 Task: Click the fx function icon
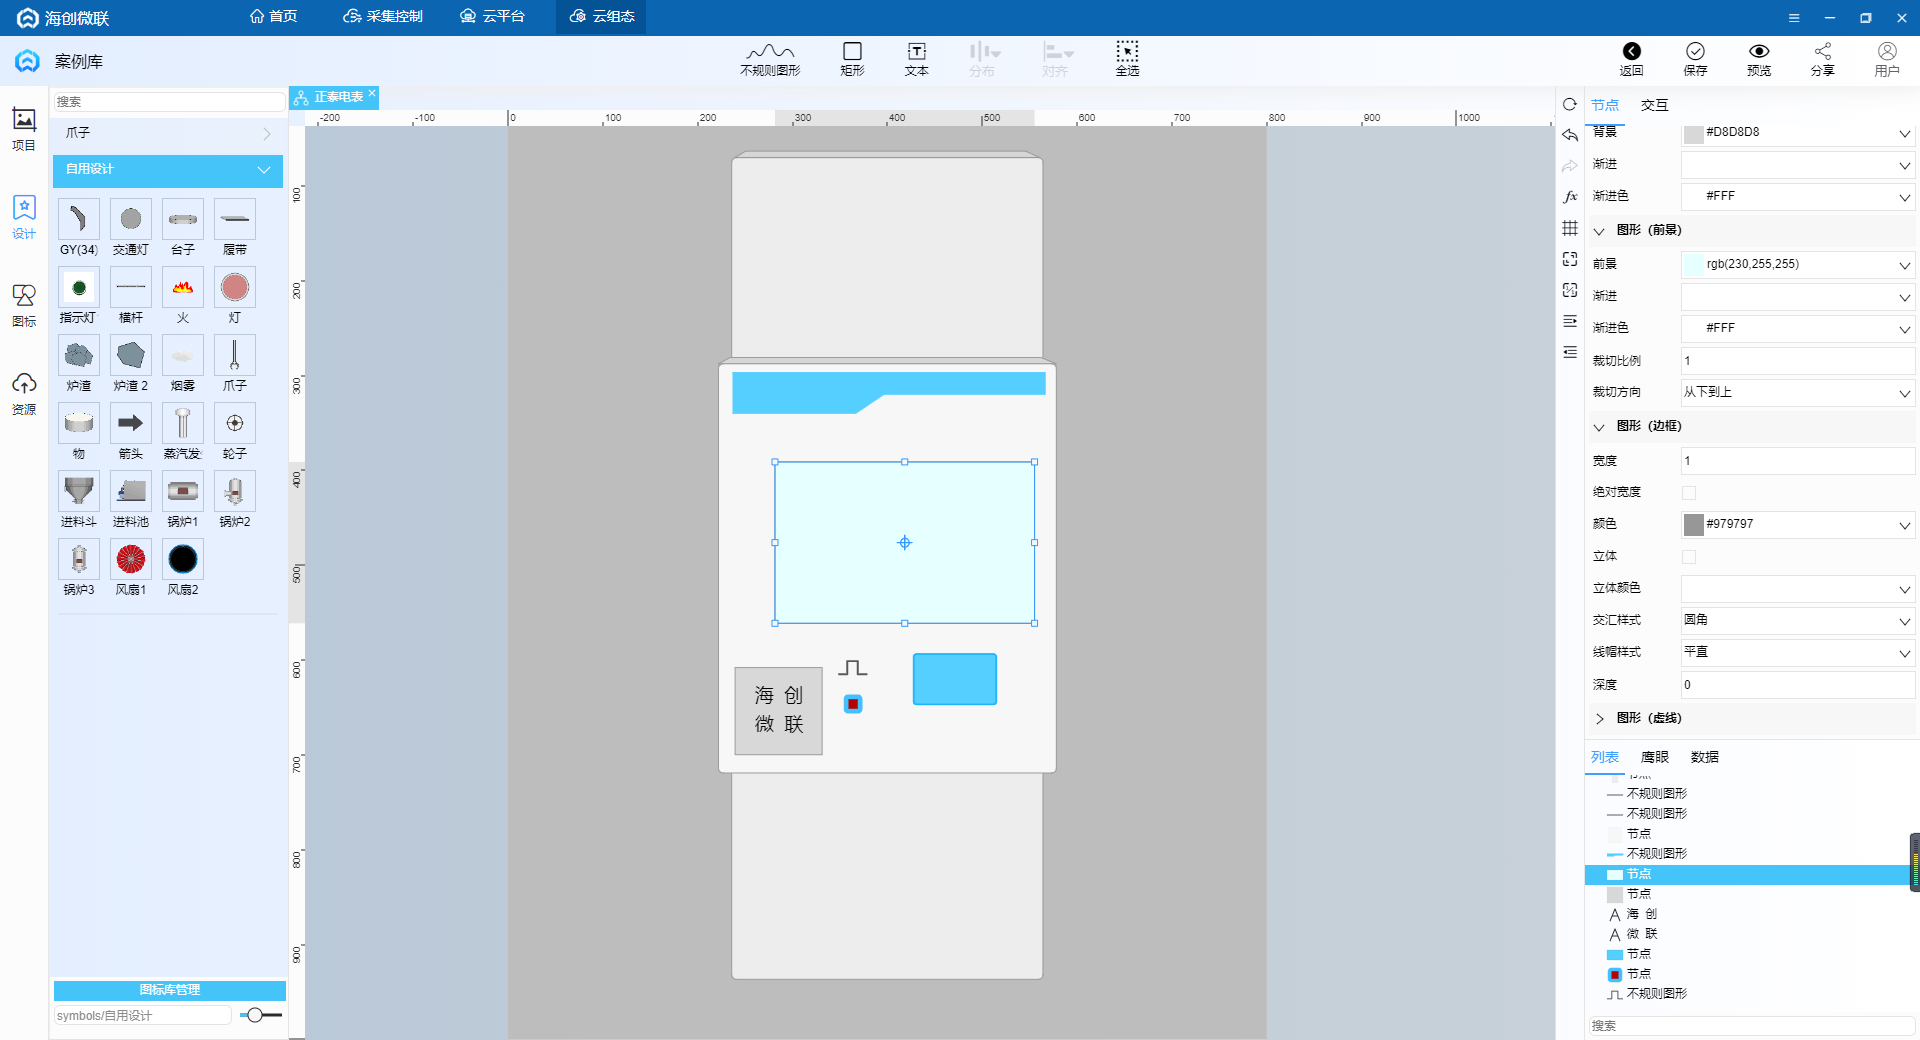1570,197
